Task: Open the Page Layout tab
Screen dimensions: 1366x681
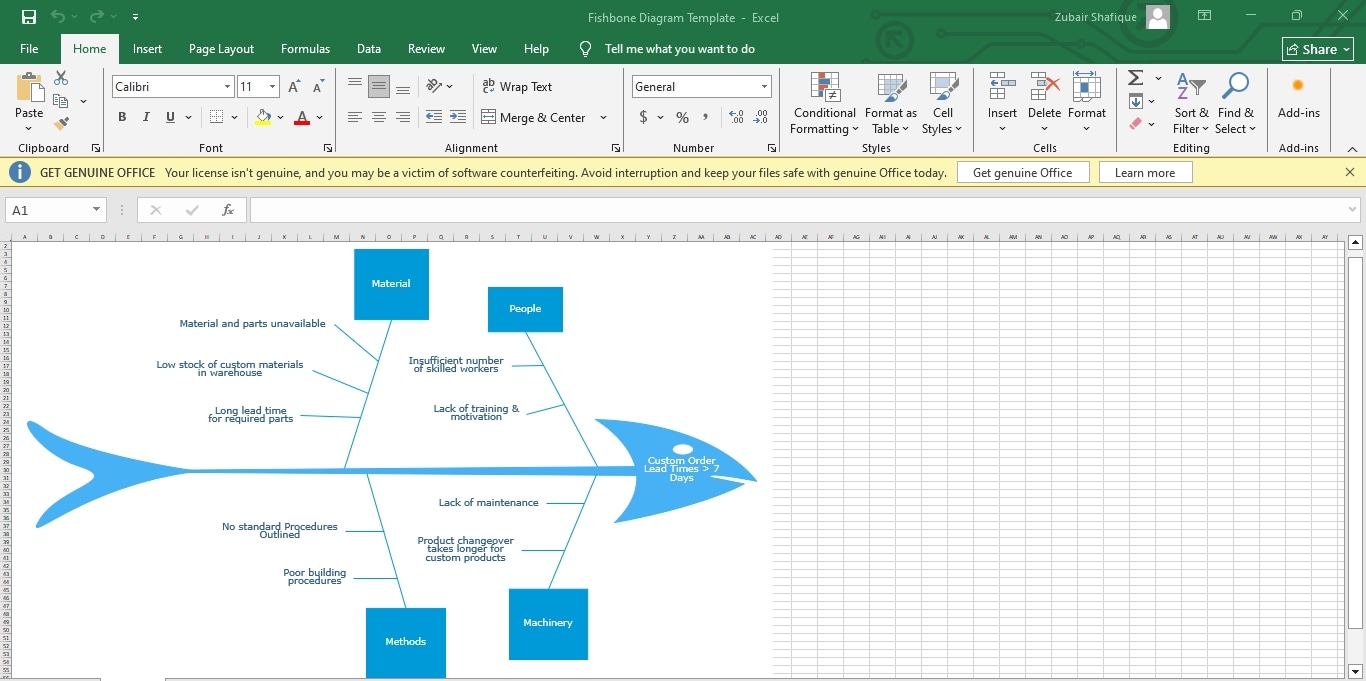Action: (x=220, y=48)
